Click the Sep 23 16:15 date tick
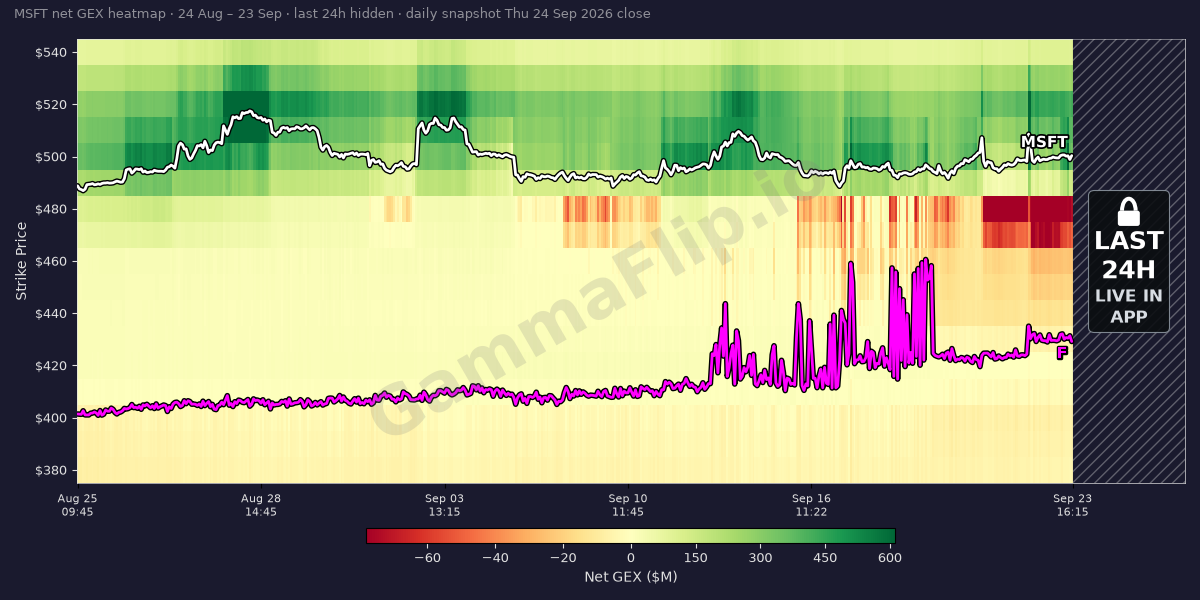The height and width of the screenshot is (600, 1200). click(1072, 505)
